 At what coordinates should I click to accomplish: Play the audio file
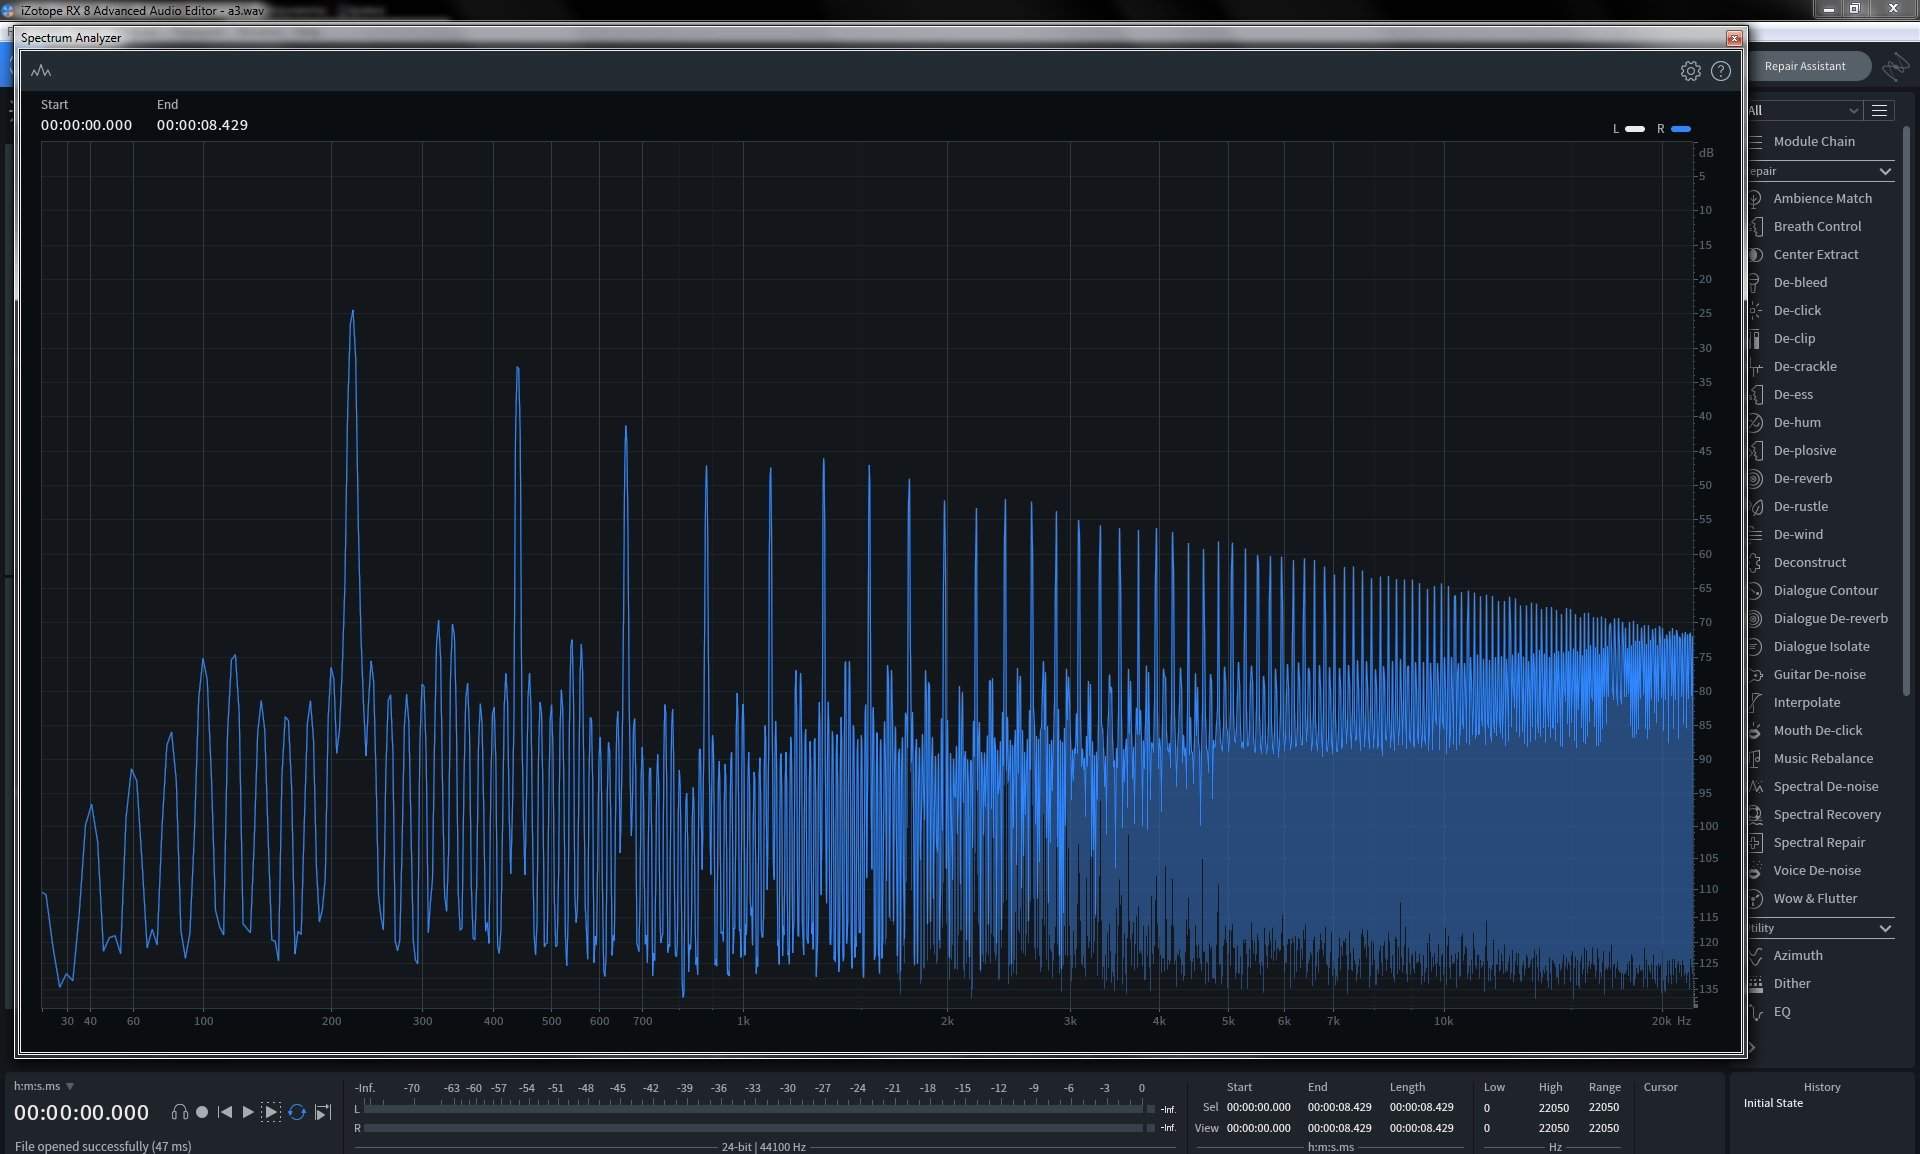point(248,1112)
